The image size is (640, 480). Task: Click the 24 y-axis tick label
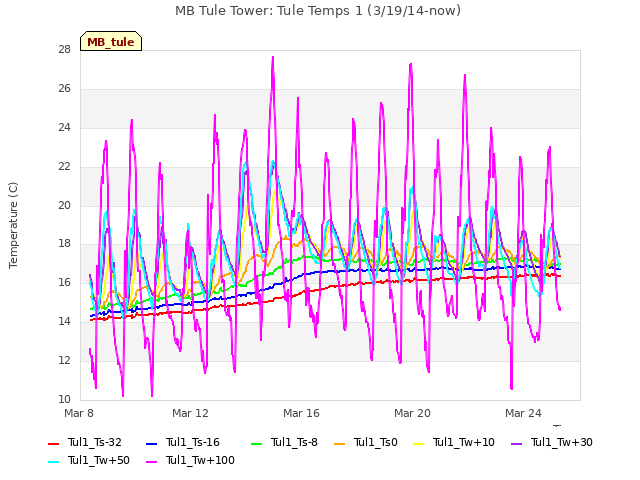[x=64, y=127]
